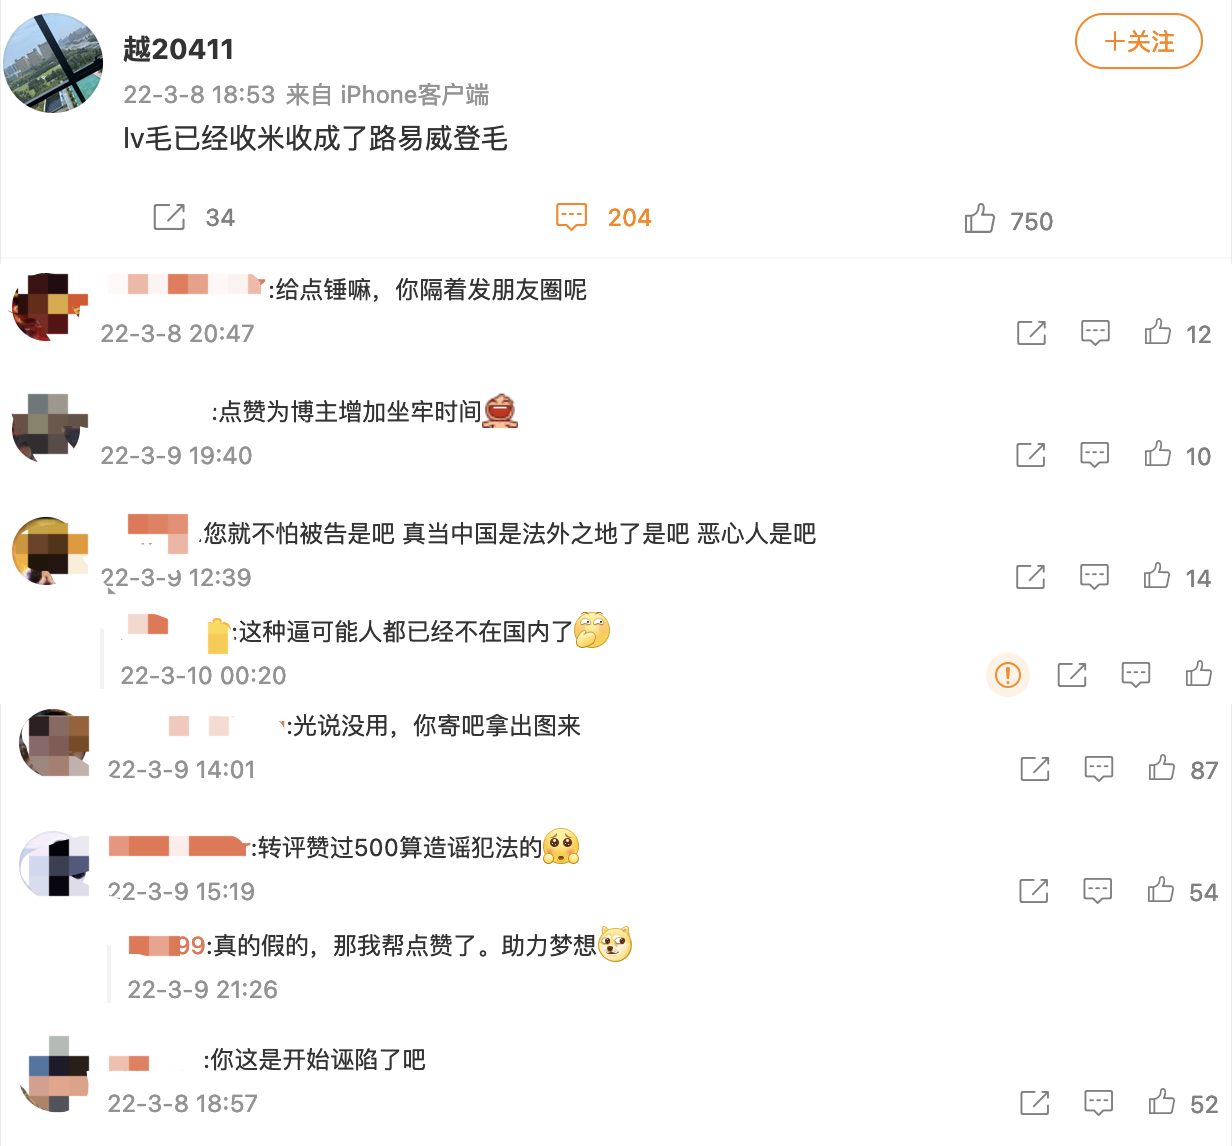Reply to the comment posted 22-3-10 00:20
This screenshot has width=1232, height=1146.
(x=1136, y=674)
